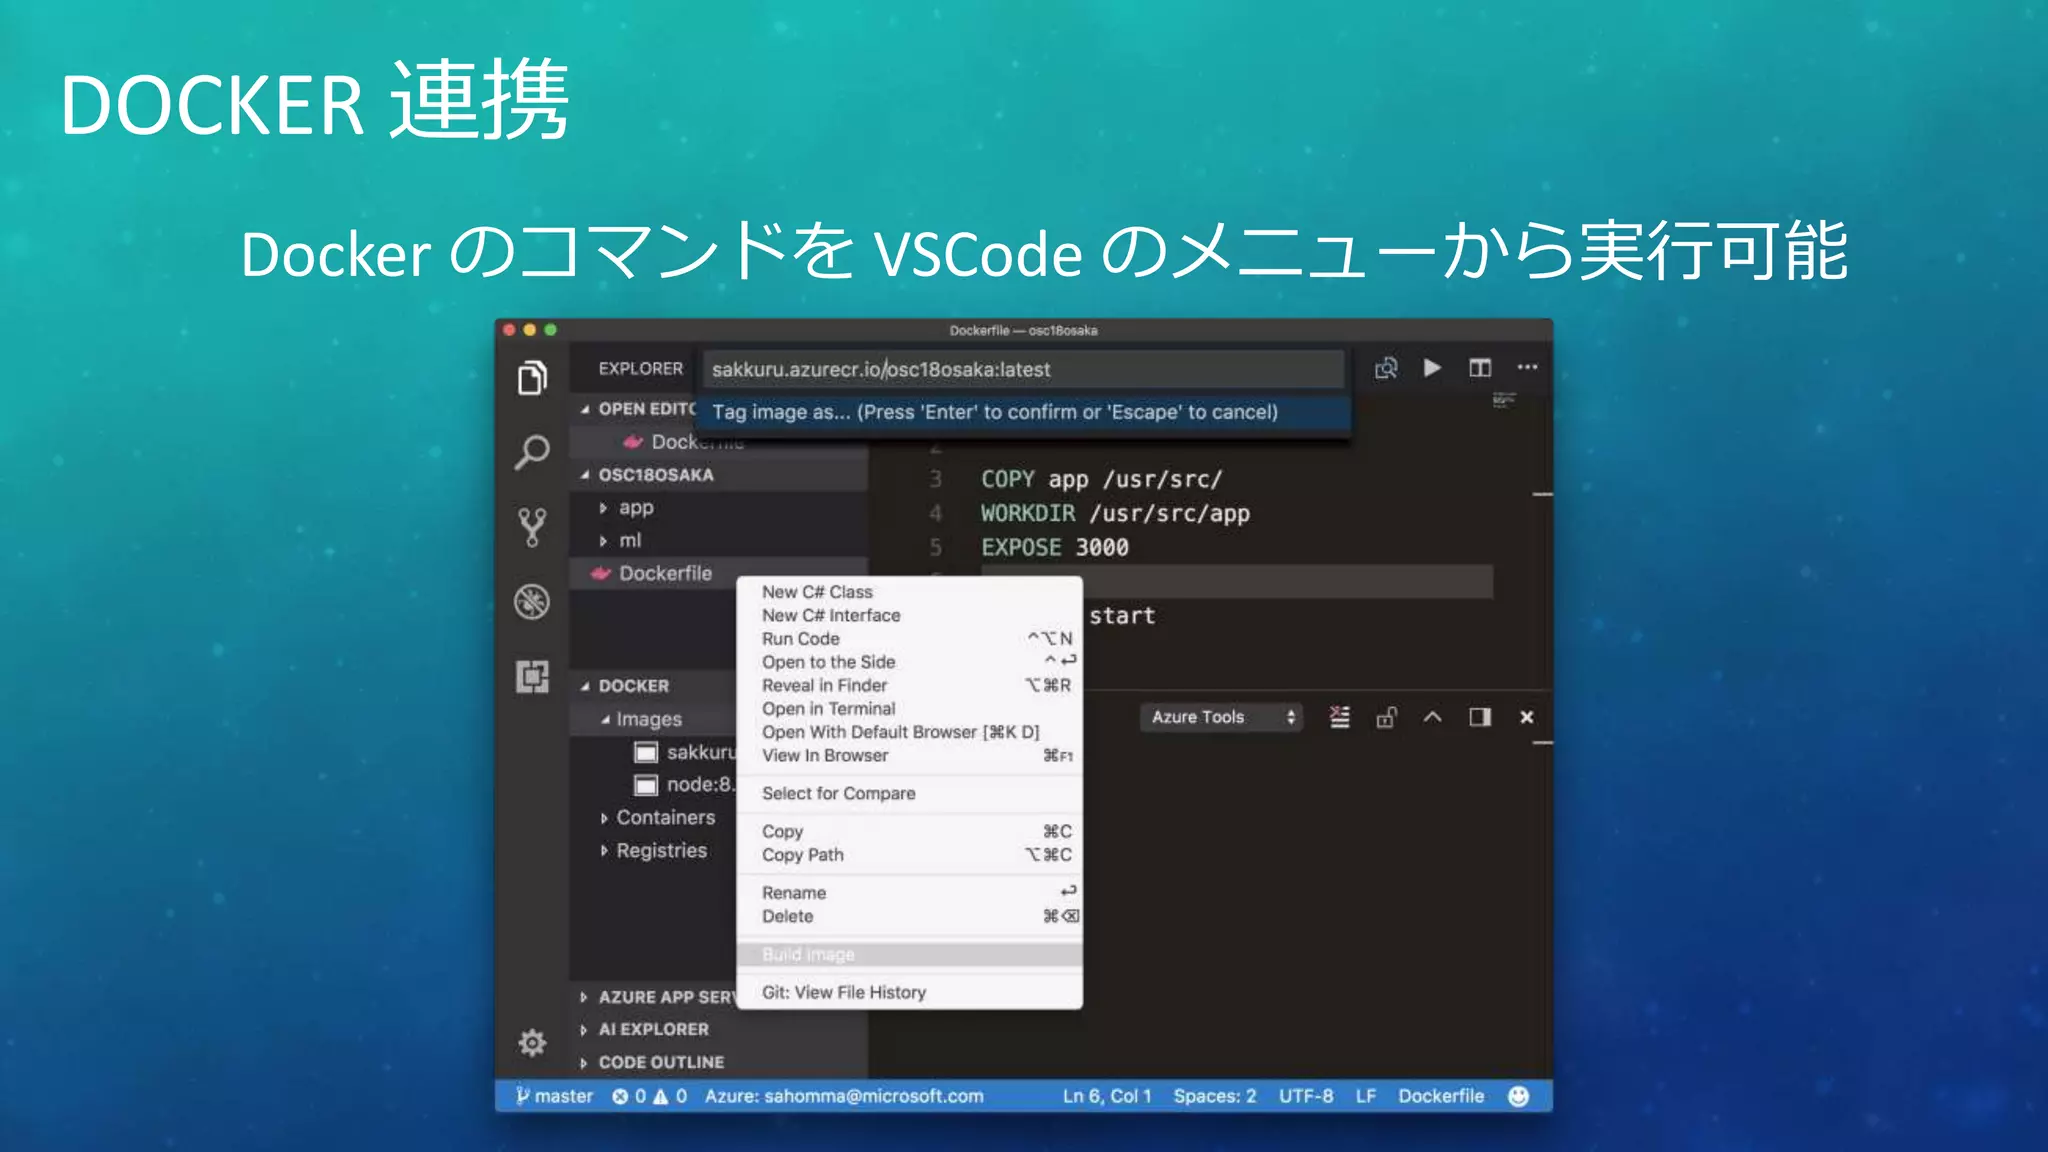Click the tag image name input field

1023,369
